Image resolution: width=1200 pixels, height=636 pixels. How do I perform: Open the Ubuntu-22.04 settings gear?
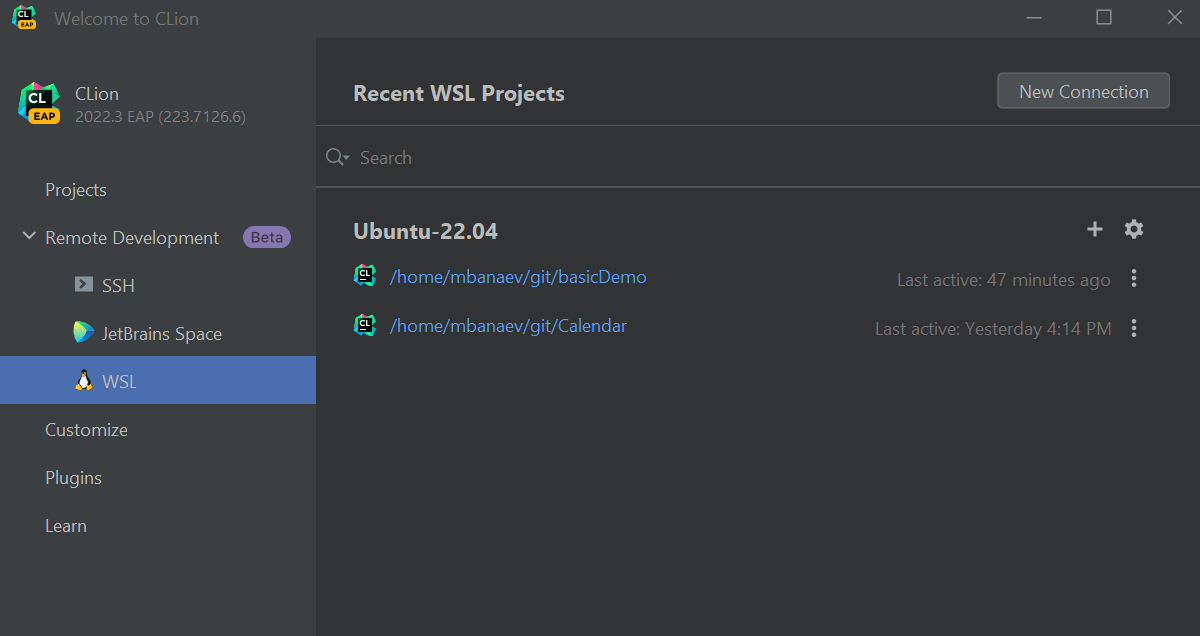pyautogui.click(x=1133, y=229)
